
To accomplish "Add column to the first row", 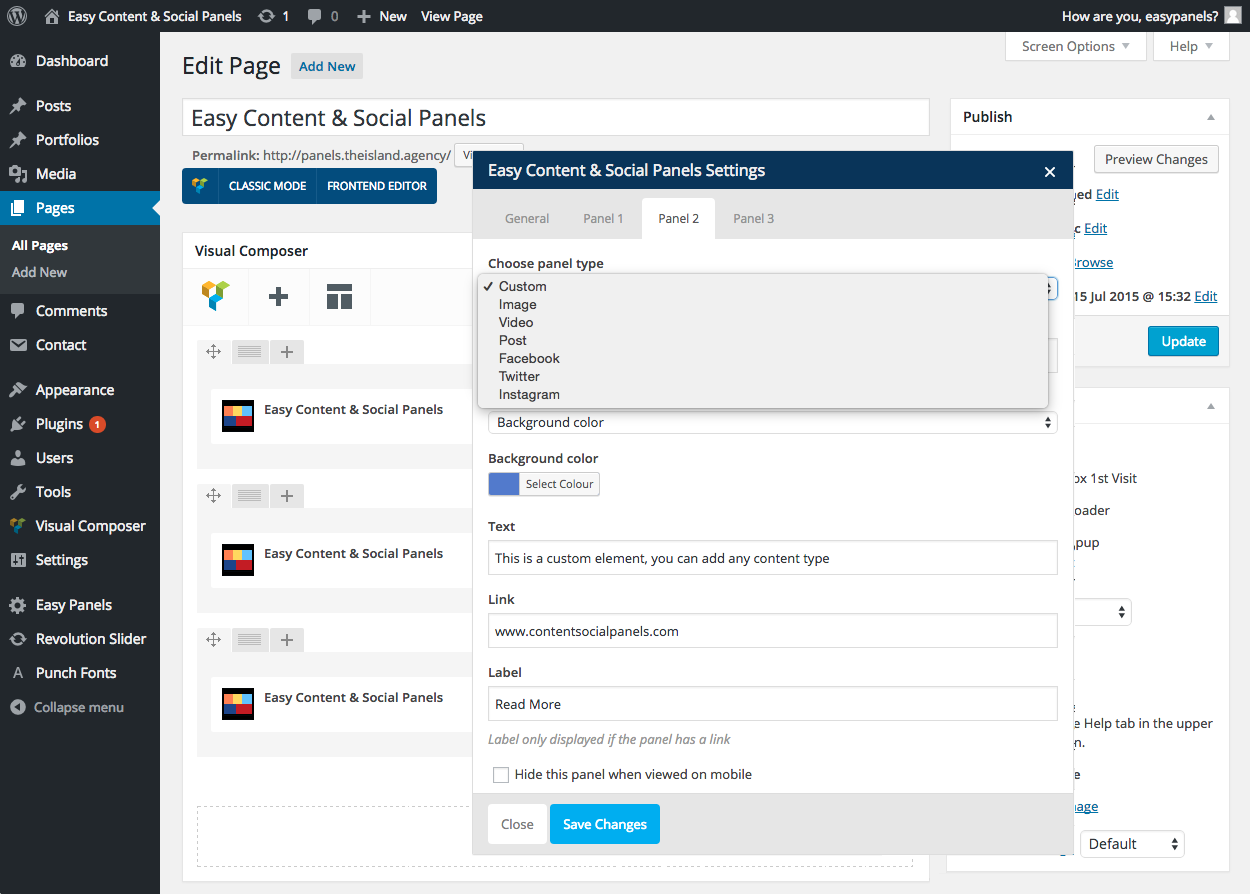I will (x=287, y=351).
